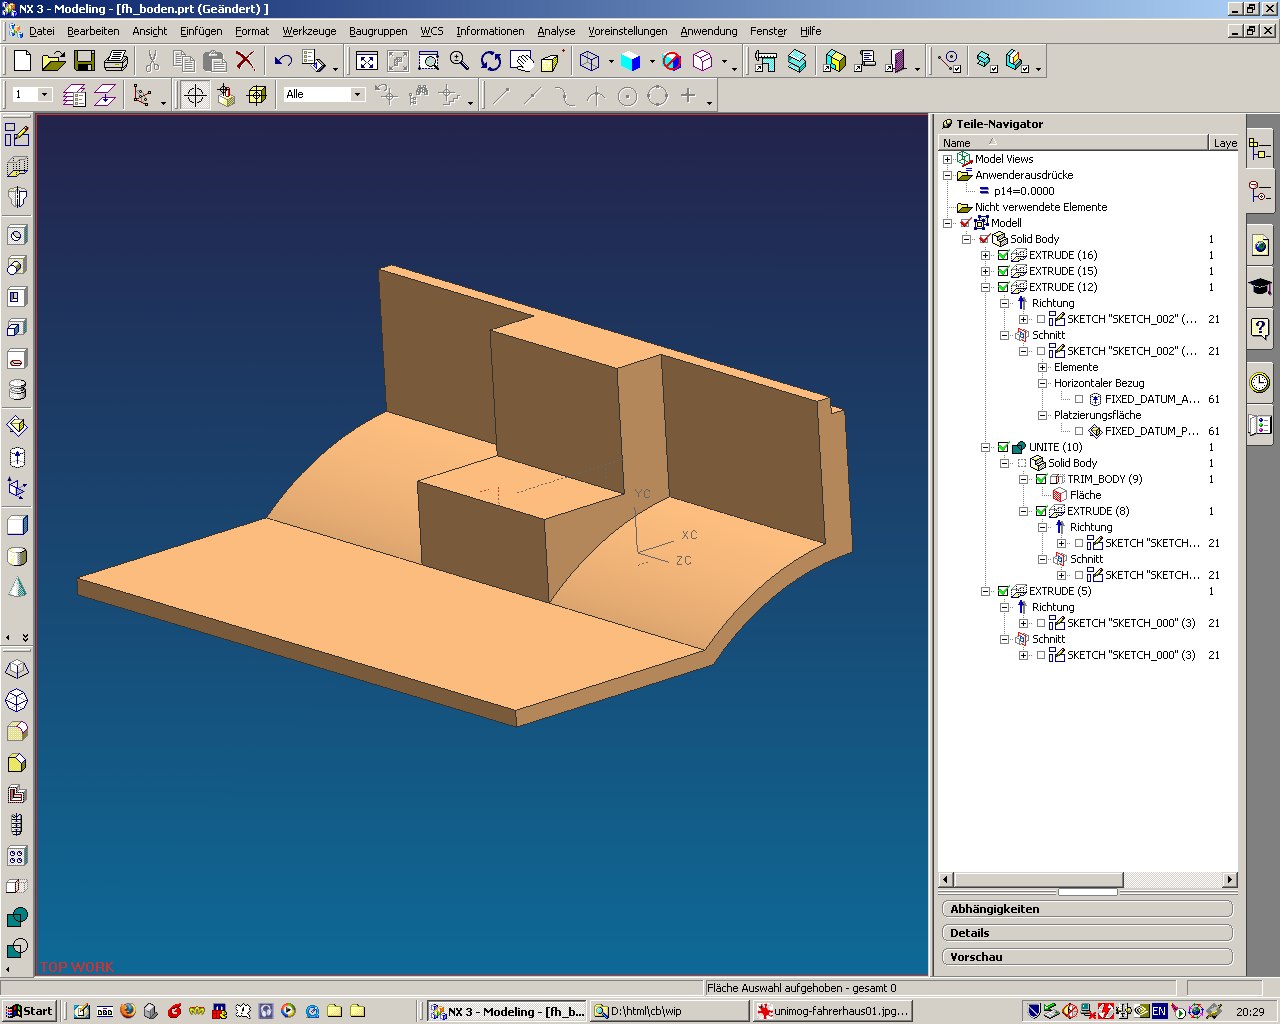Click the clock History icon on right bar
This screenshot has height=1024, width=1280.
(1259, 382)
